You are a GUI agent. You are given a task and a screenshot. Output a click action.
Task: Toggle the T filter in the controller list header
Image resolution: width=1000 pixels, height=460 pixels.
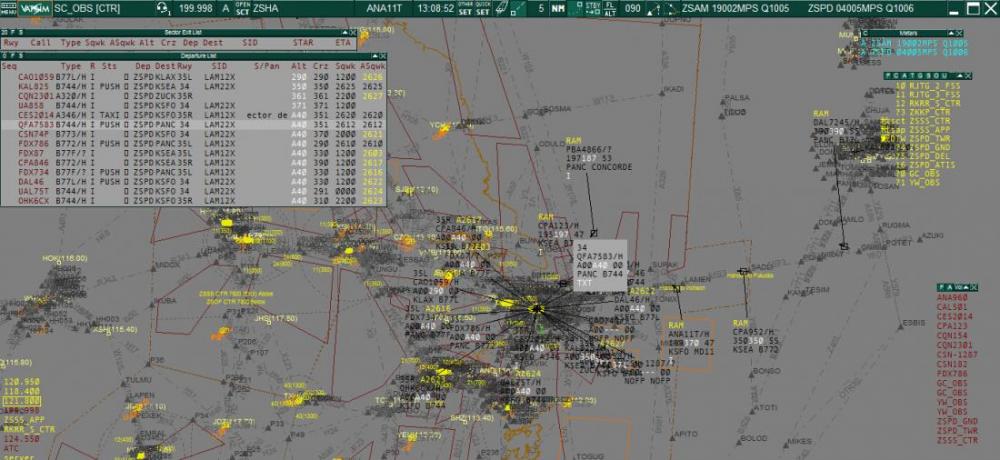coord(914,75)
